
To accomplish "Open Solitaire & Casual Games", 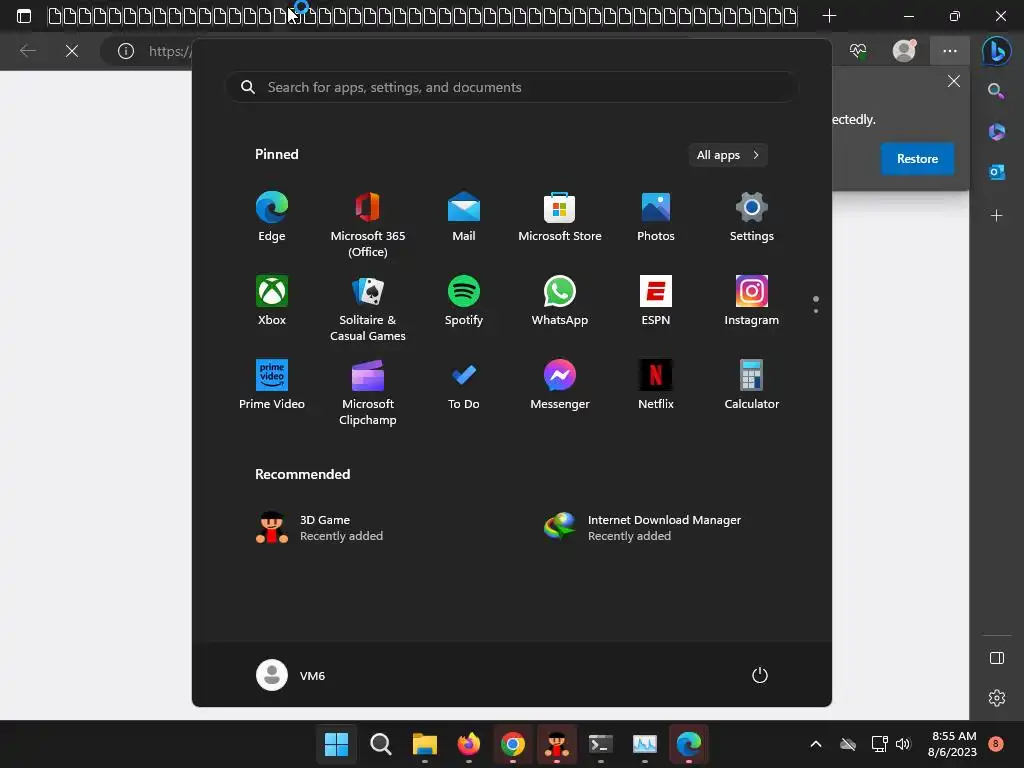I will click(x=368, y=308).
